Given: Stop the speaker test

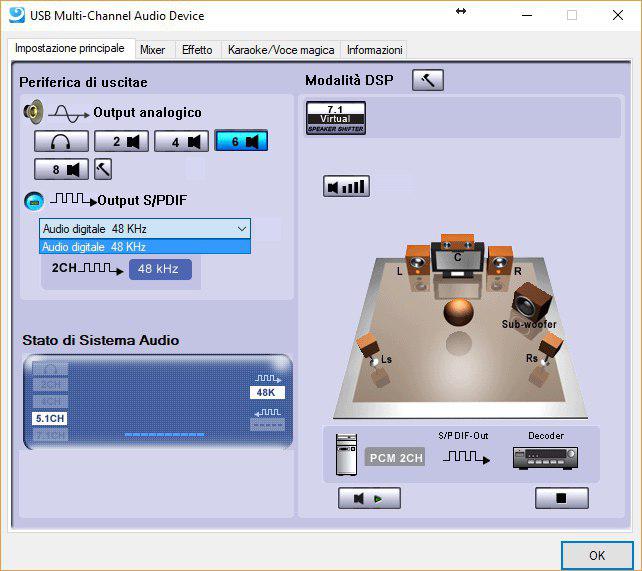Looking at the screenshot, I should (x=562, y=498).
